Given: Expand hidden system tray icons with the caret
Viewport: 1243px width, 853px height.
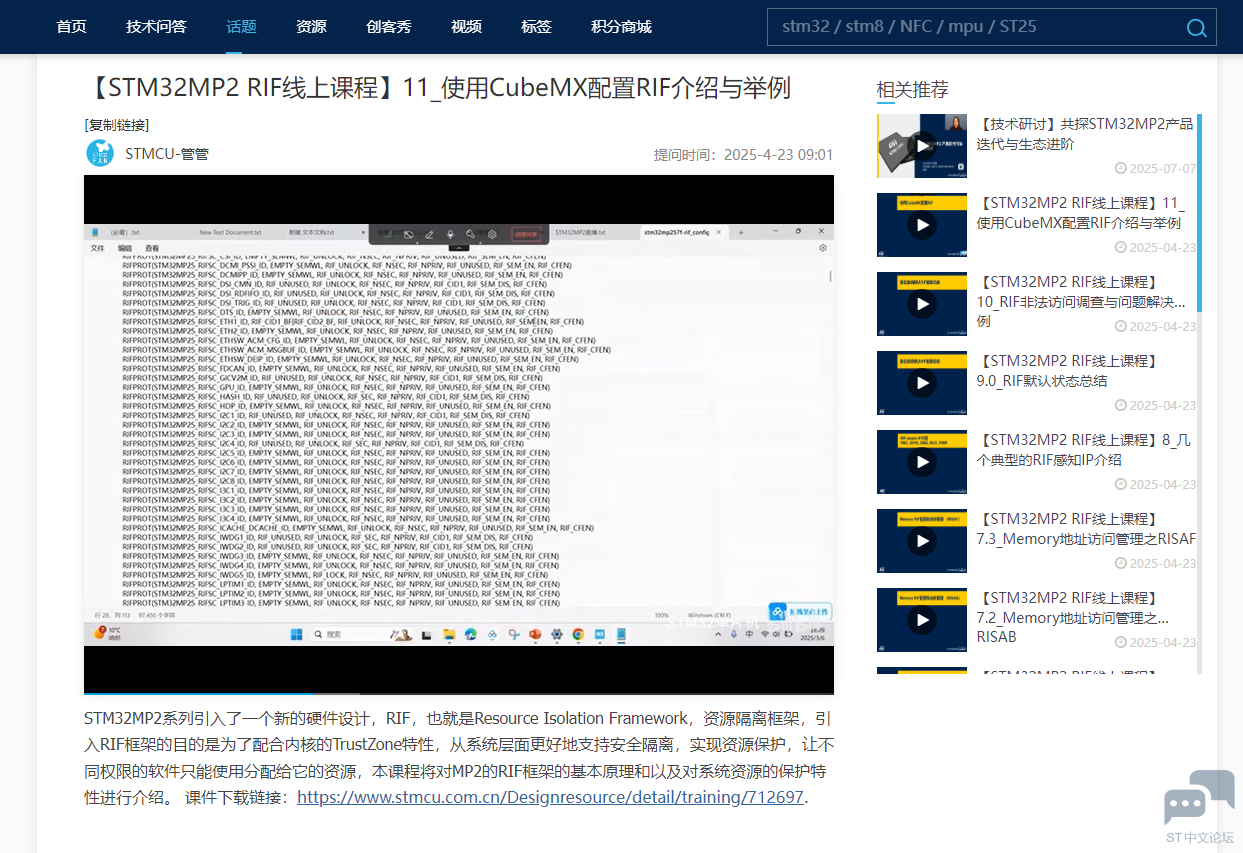Looking at the screenshot, I should [717, 633].
